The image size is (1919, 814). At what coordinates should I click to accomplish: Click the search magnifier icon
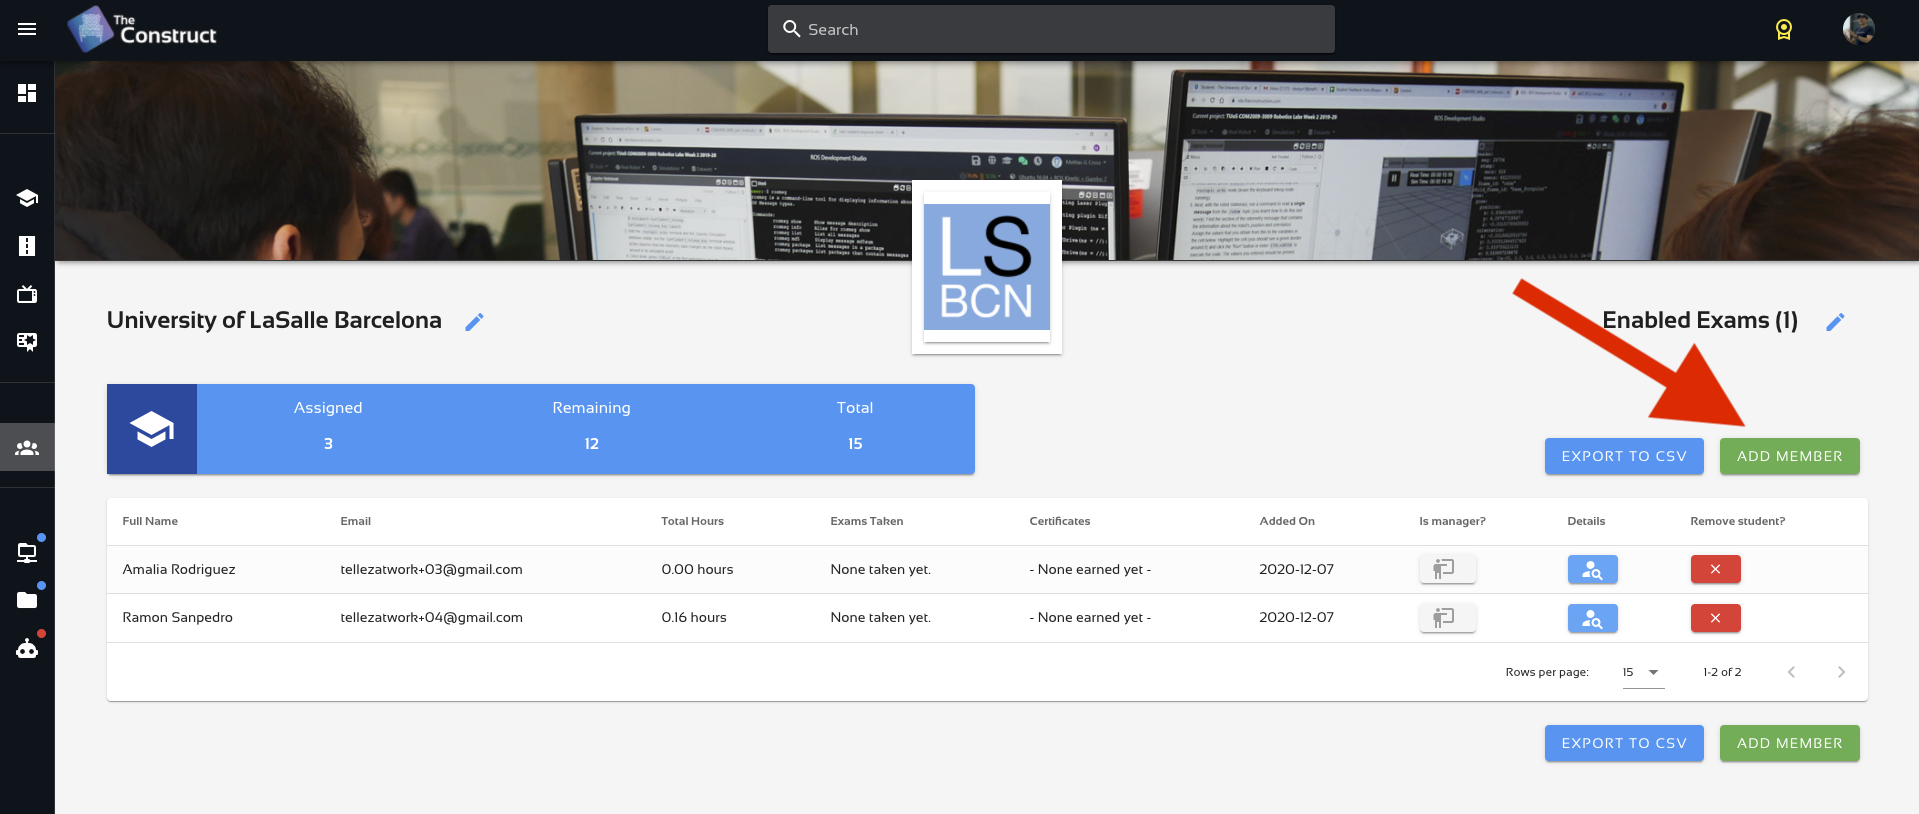tap(791, 29)
